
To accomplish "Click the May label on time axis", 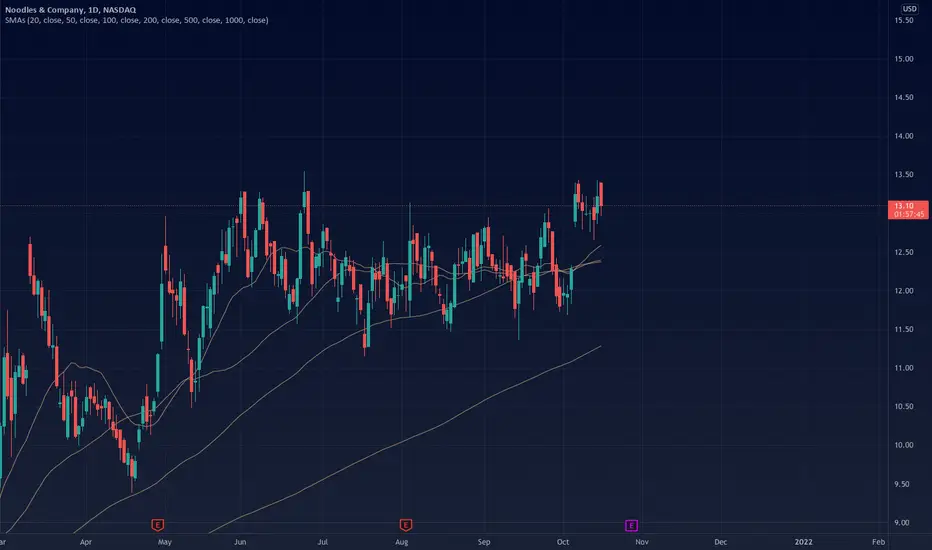I will 165,542.
